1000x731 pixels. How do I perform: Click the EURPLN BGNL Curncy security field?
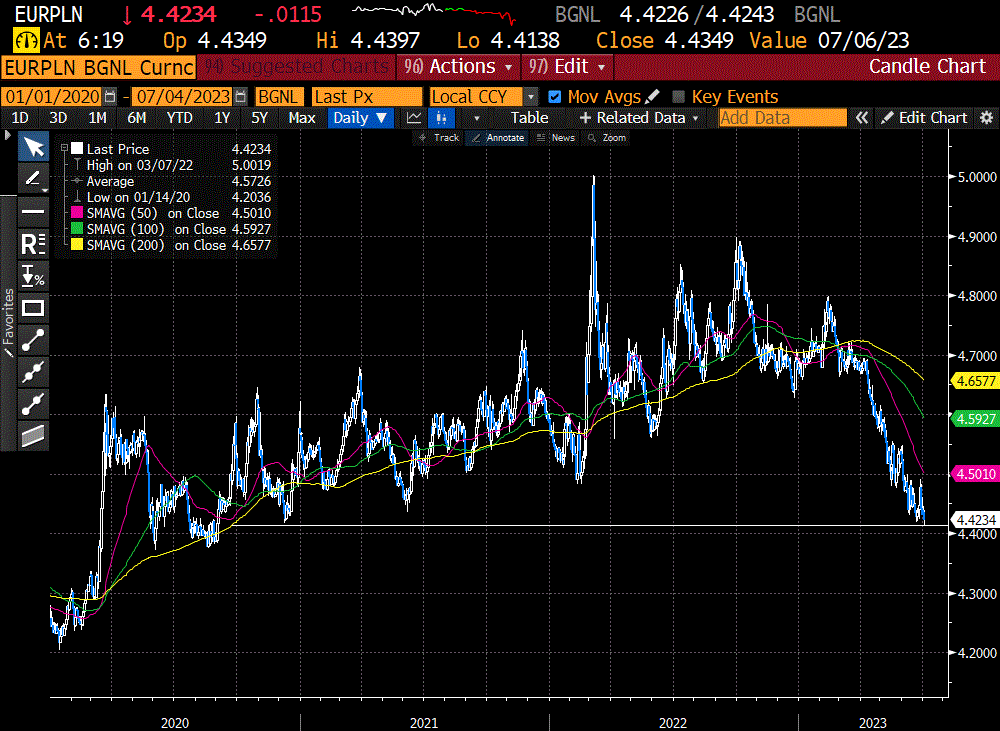click(98, 67)
